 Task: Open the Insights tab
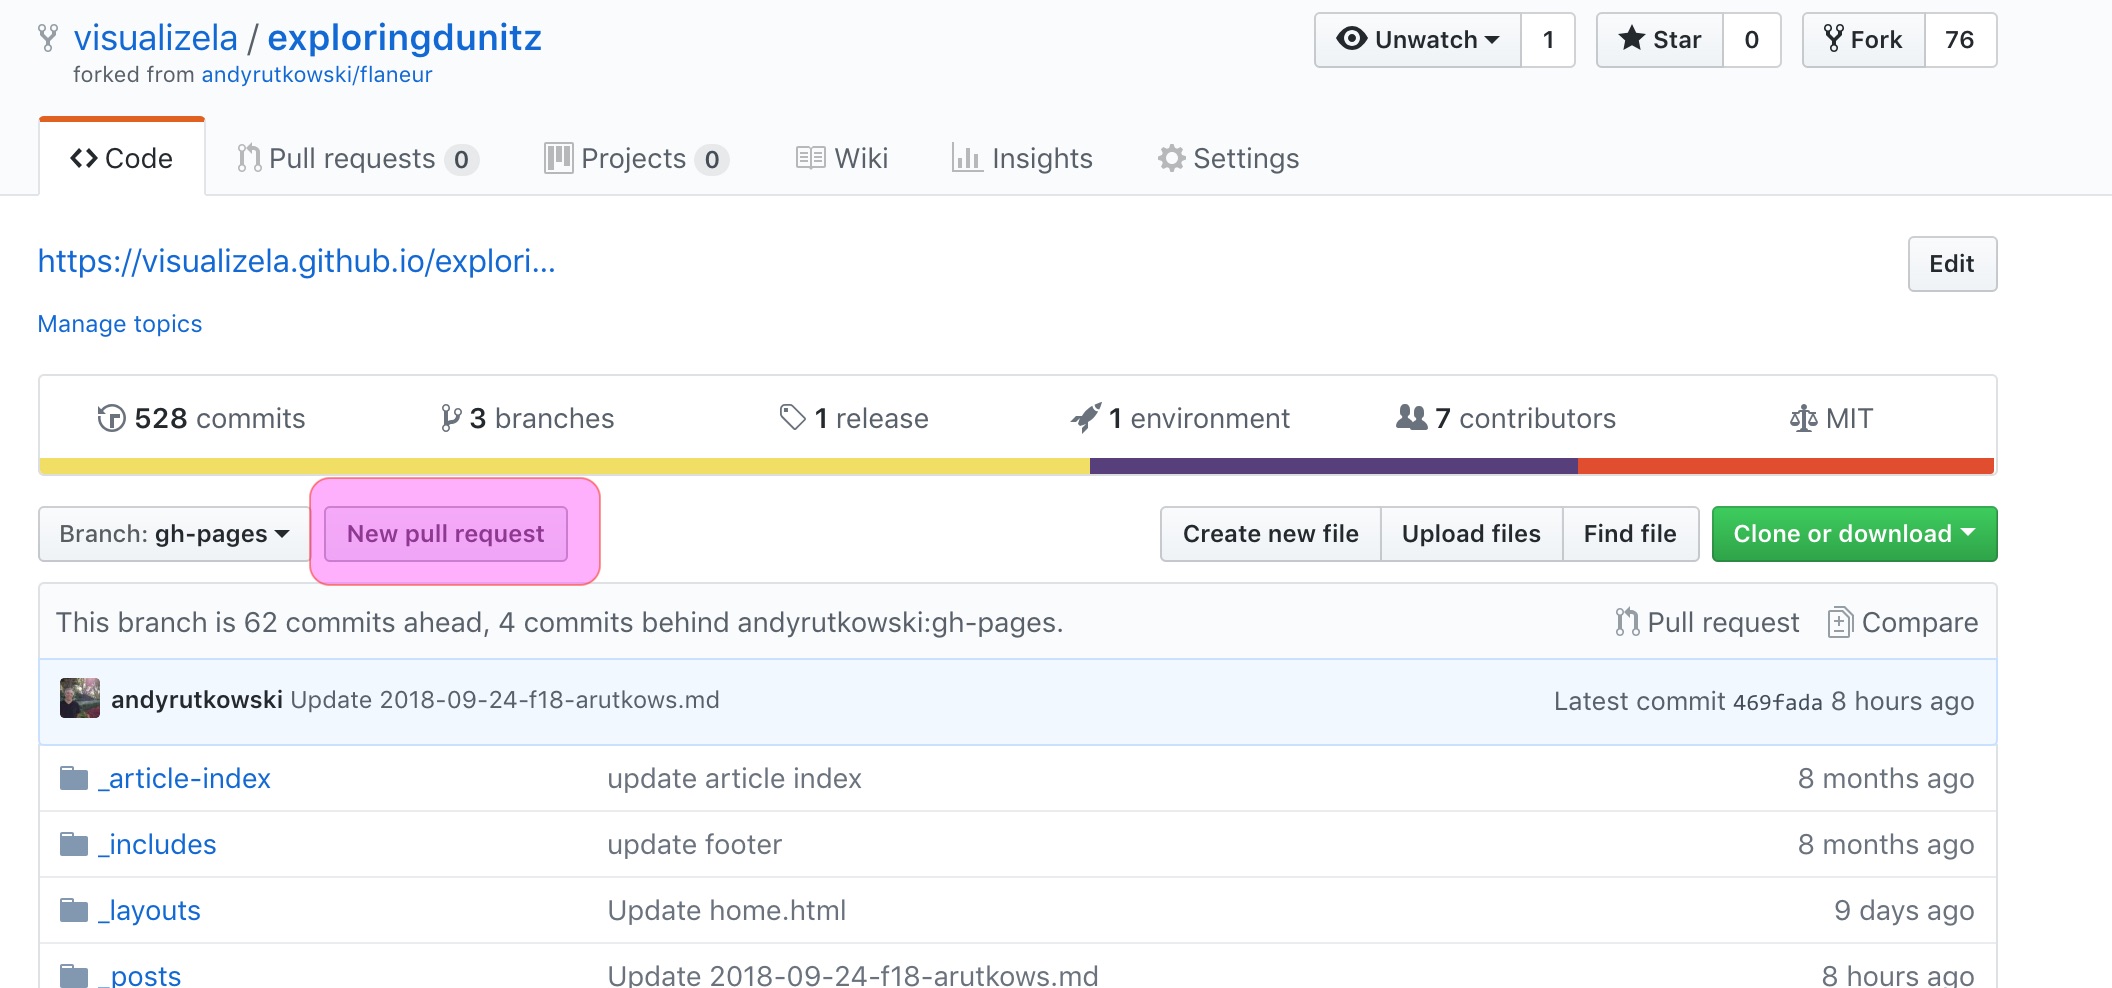coord(1022,158)
